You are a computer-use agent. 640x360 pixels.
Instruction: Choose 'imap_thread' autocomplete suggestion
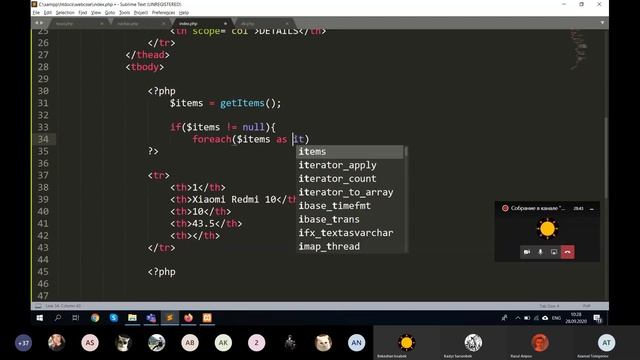(x=350, y=246)
